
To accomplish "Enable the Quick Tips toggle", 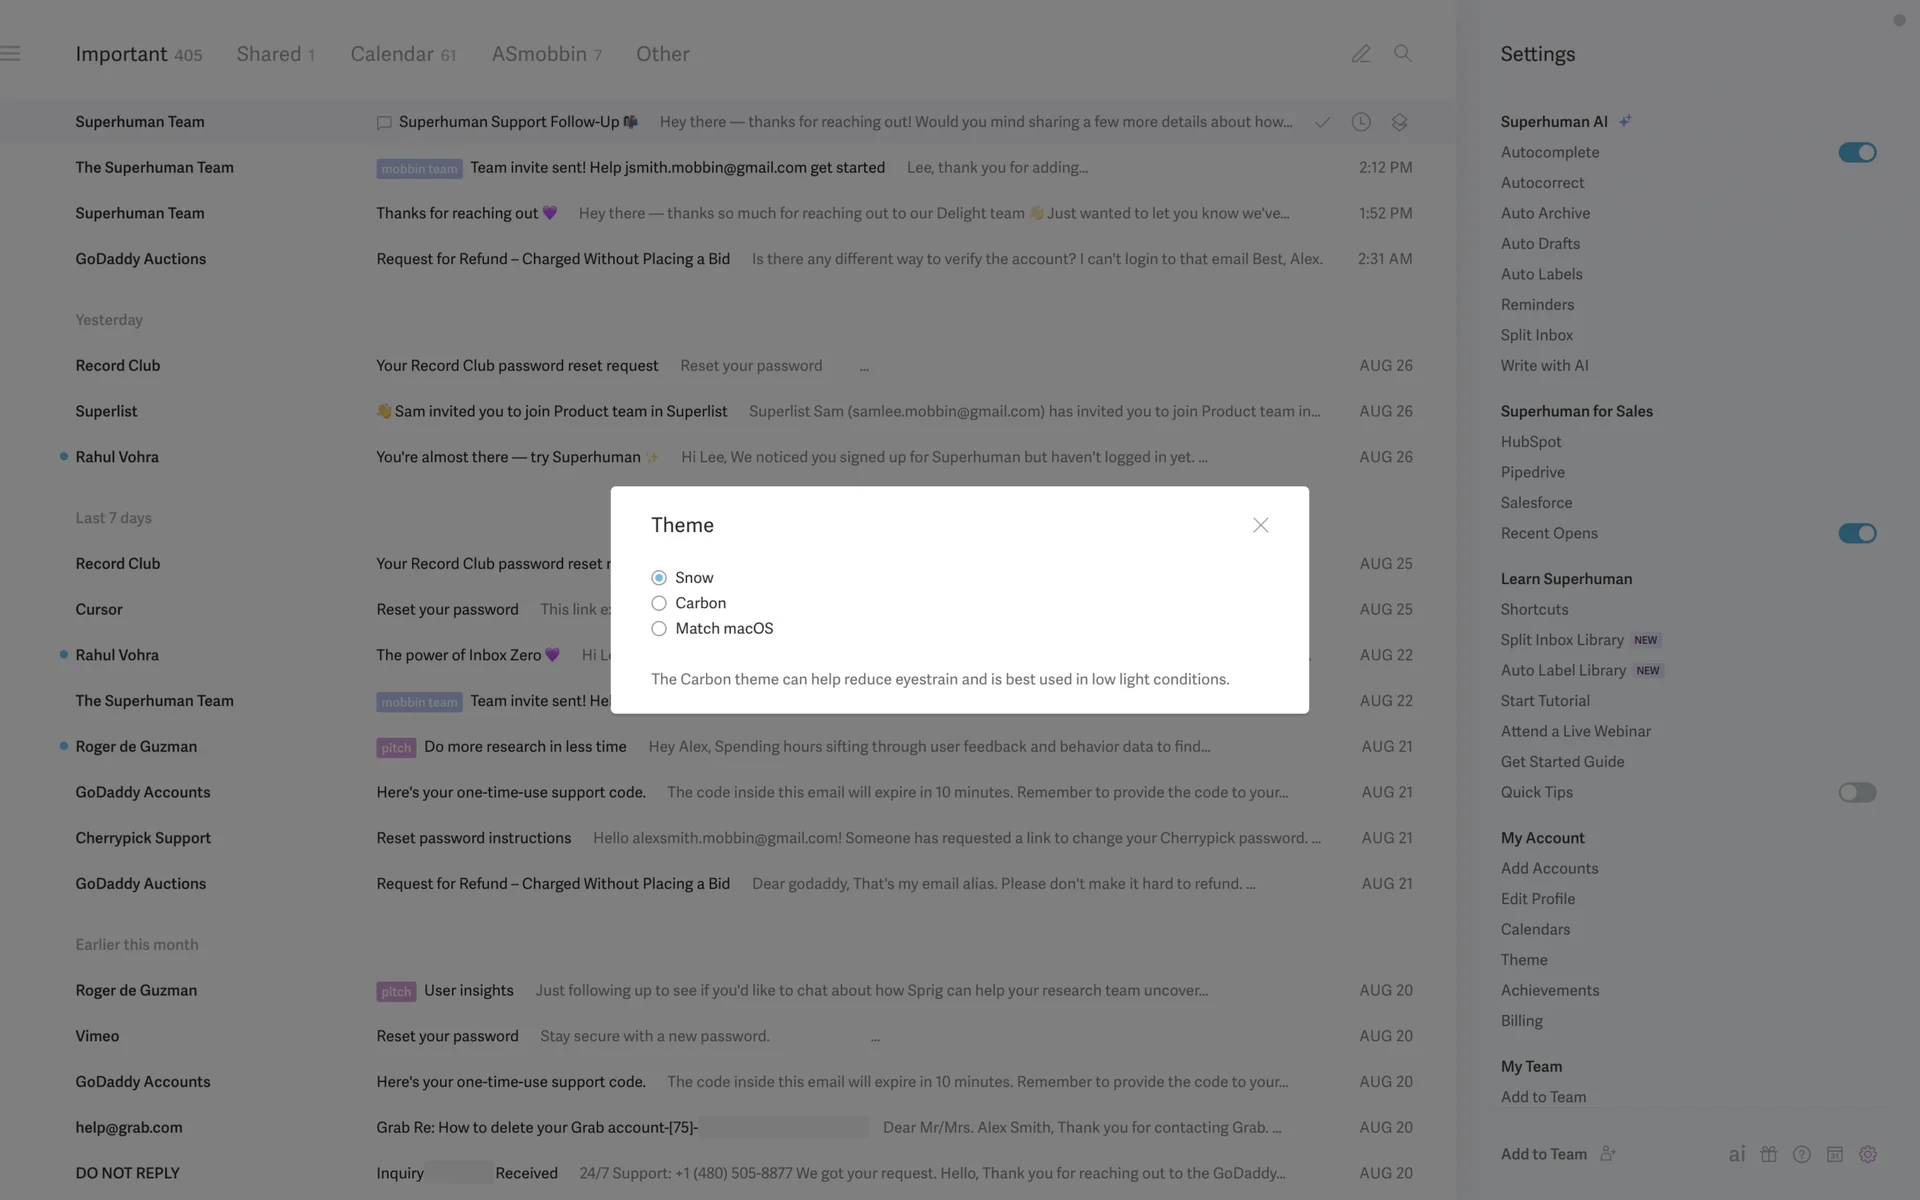I will 1857,792.
